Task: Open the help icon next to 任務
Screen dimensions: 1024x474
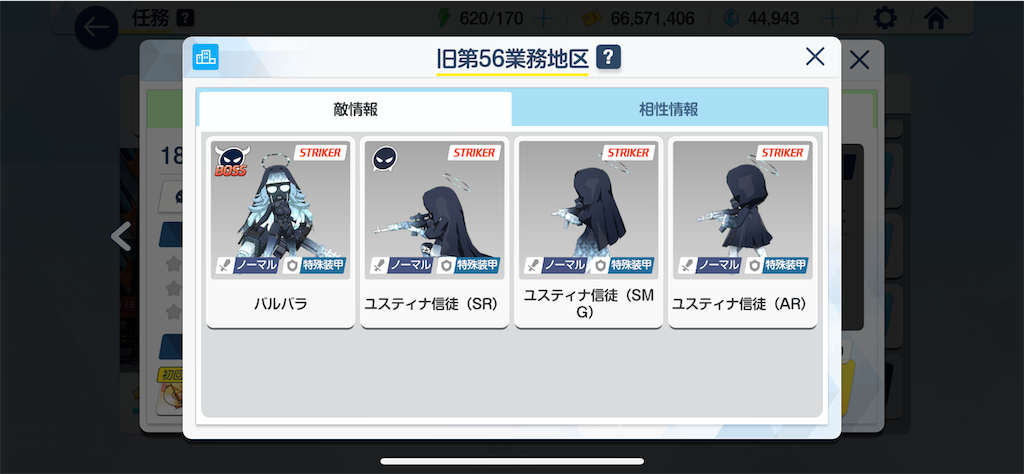Action: click(x=185, y=18)
